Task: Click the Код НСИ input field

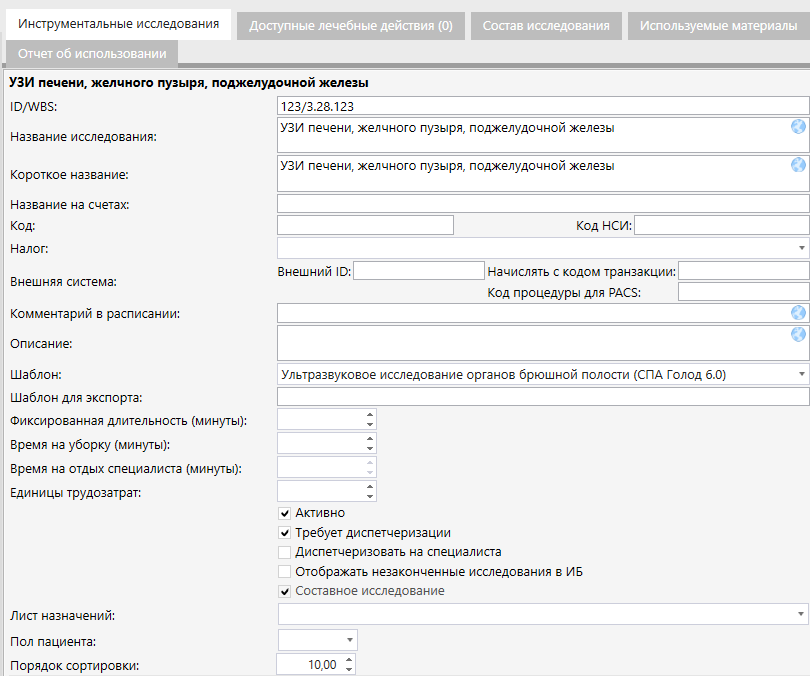Action: tap(720, 225)
